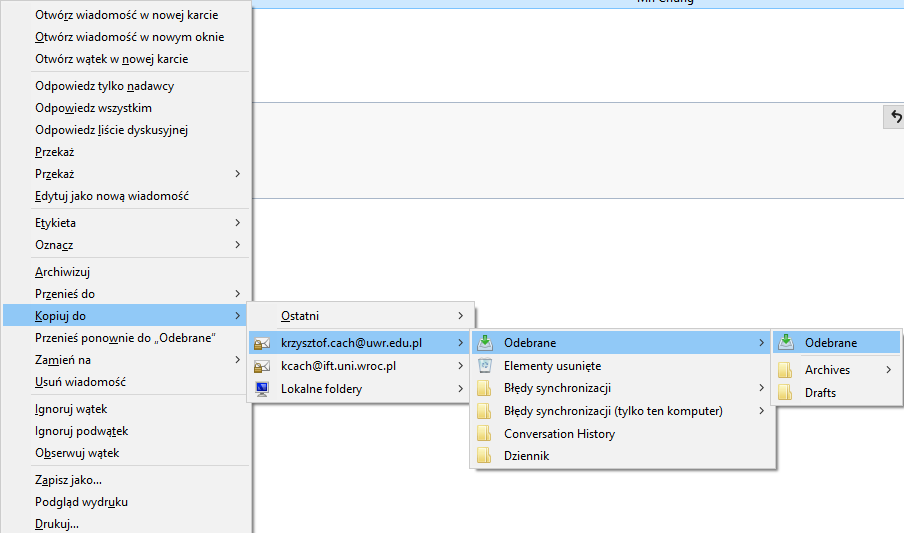Click the Archives folder icon
904x533 pixels.
786,370
